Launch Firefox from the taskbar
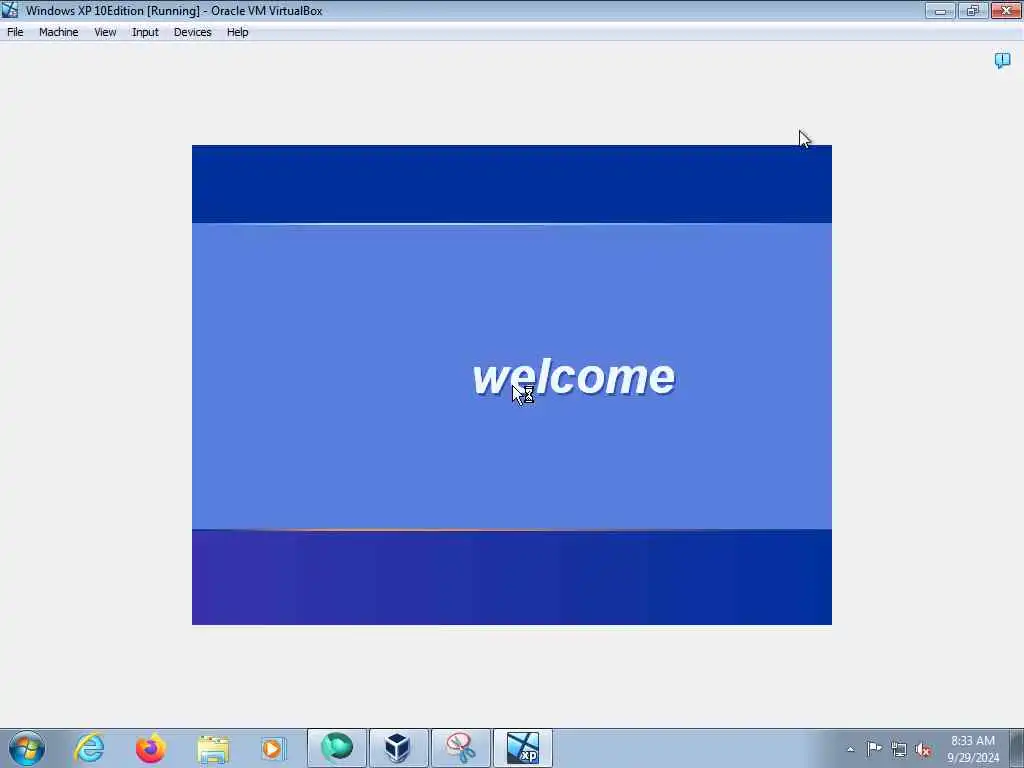 [151, 748]
